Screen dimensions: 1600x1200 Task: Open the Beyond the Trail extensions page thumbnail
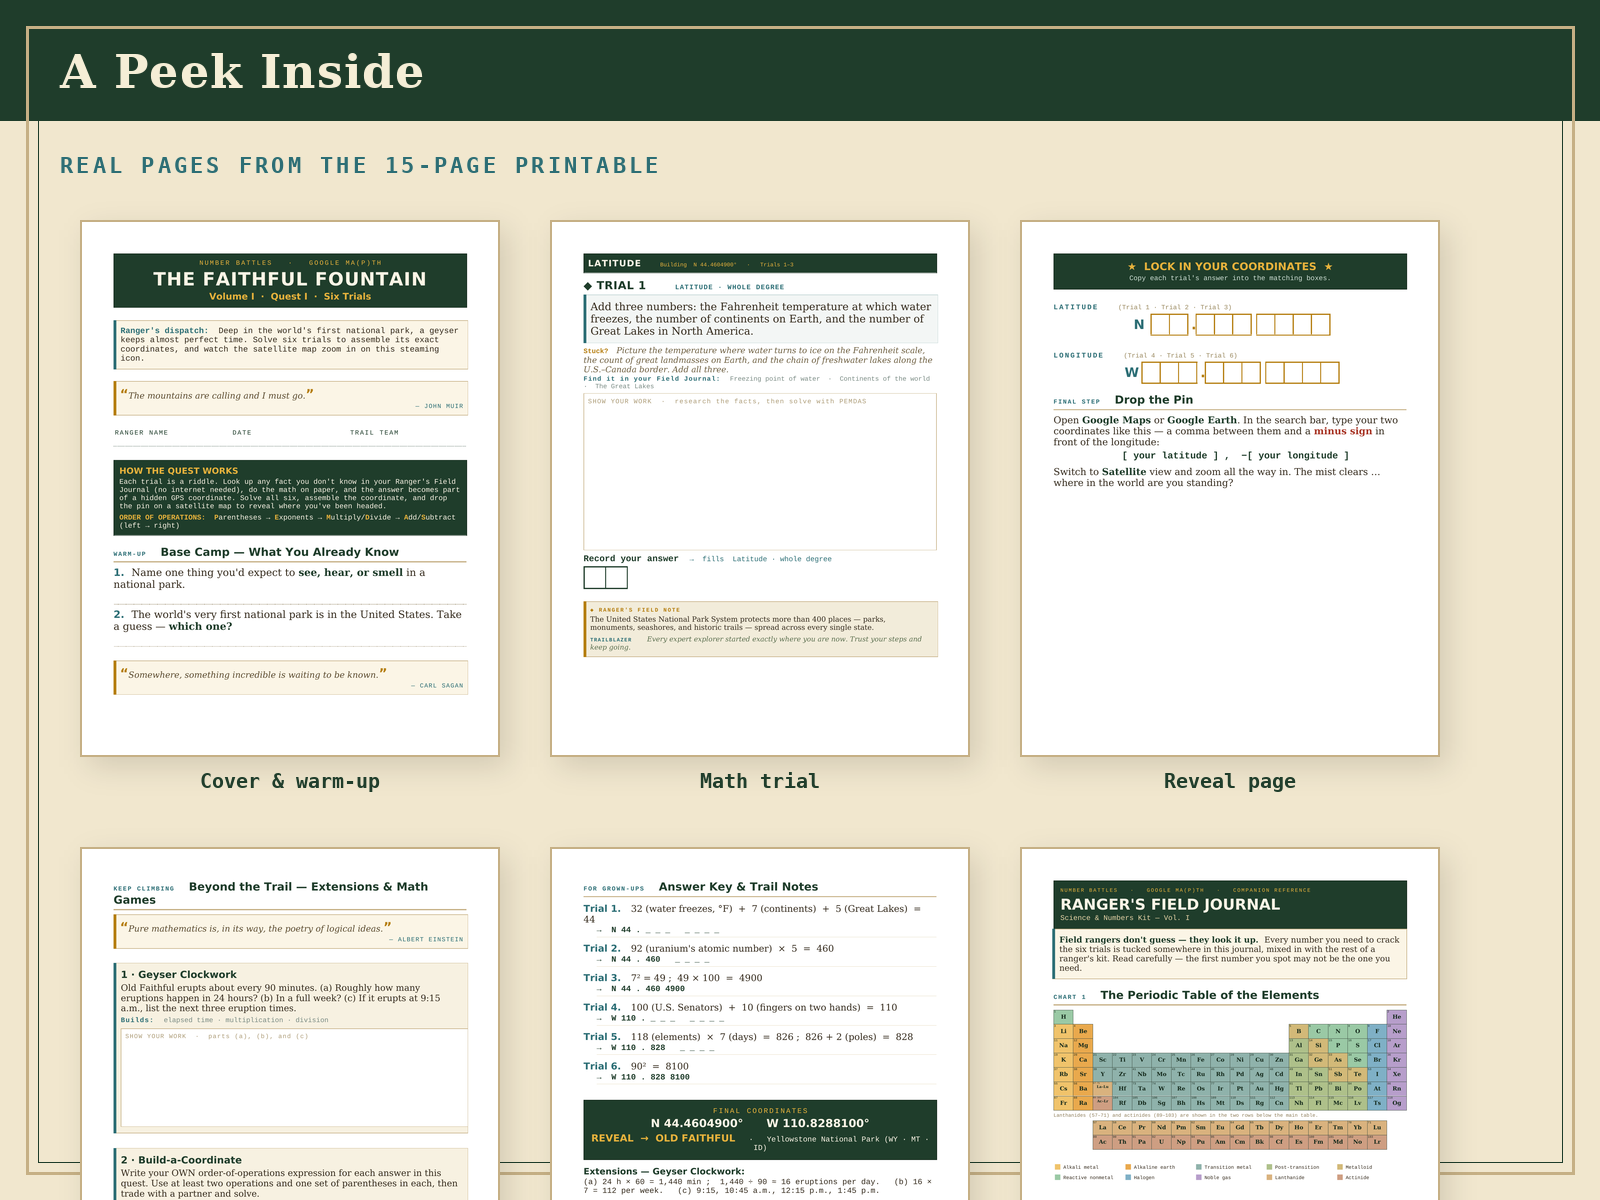coord(290,1024)
